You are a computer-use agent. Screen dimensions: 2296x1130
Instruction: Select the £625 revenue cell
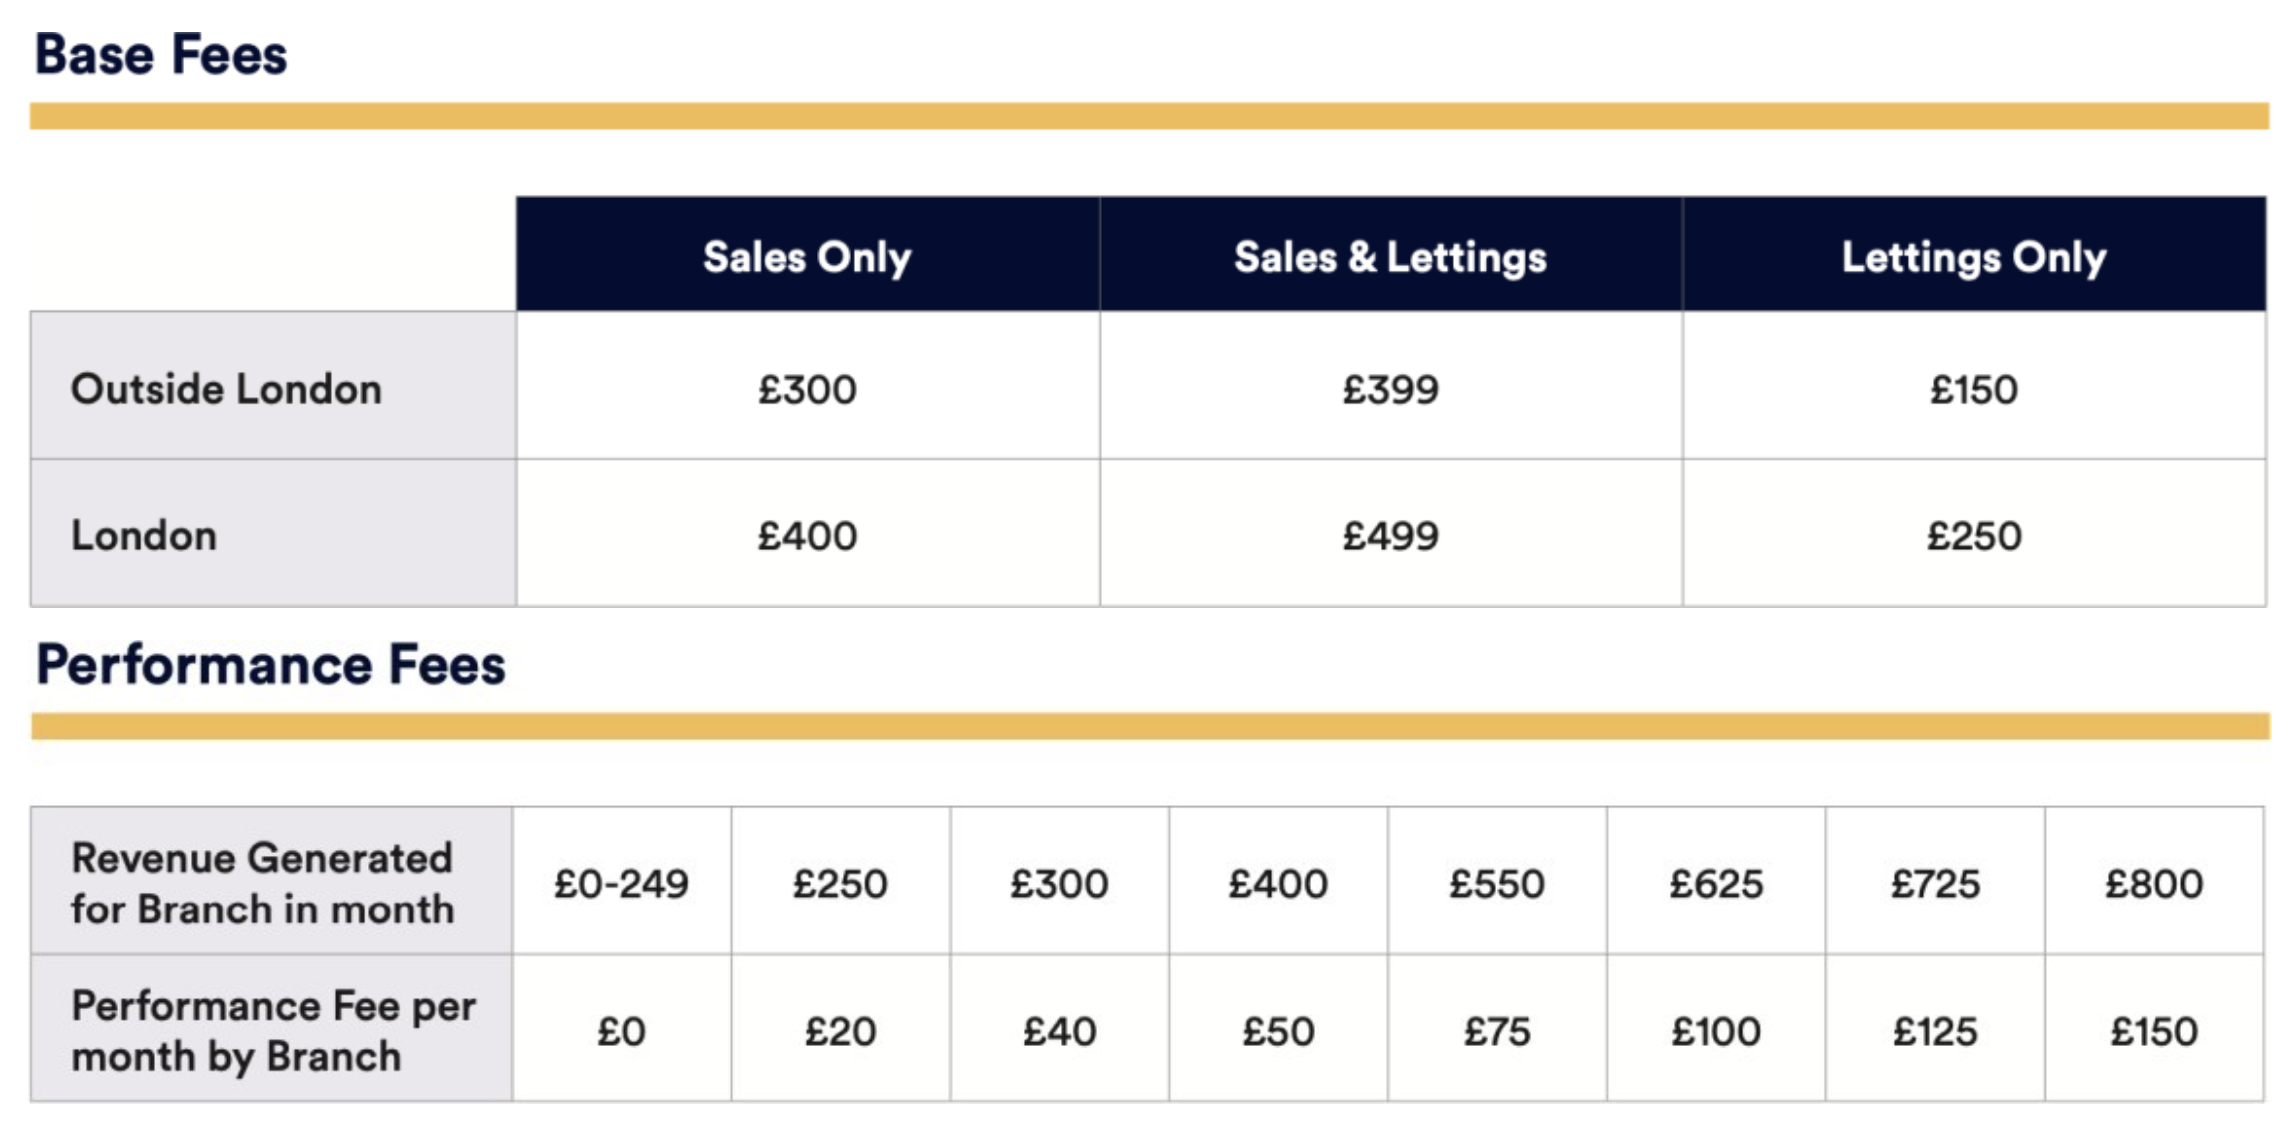pyautogui.click(x=1716, y=884)
